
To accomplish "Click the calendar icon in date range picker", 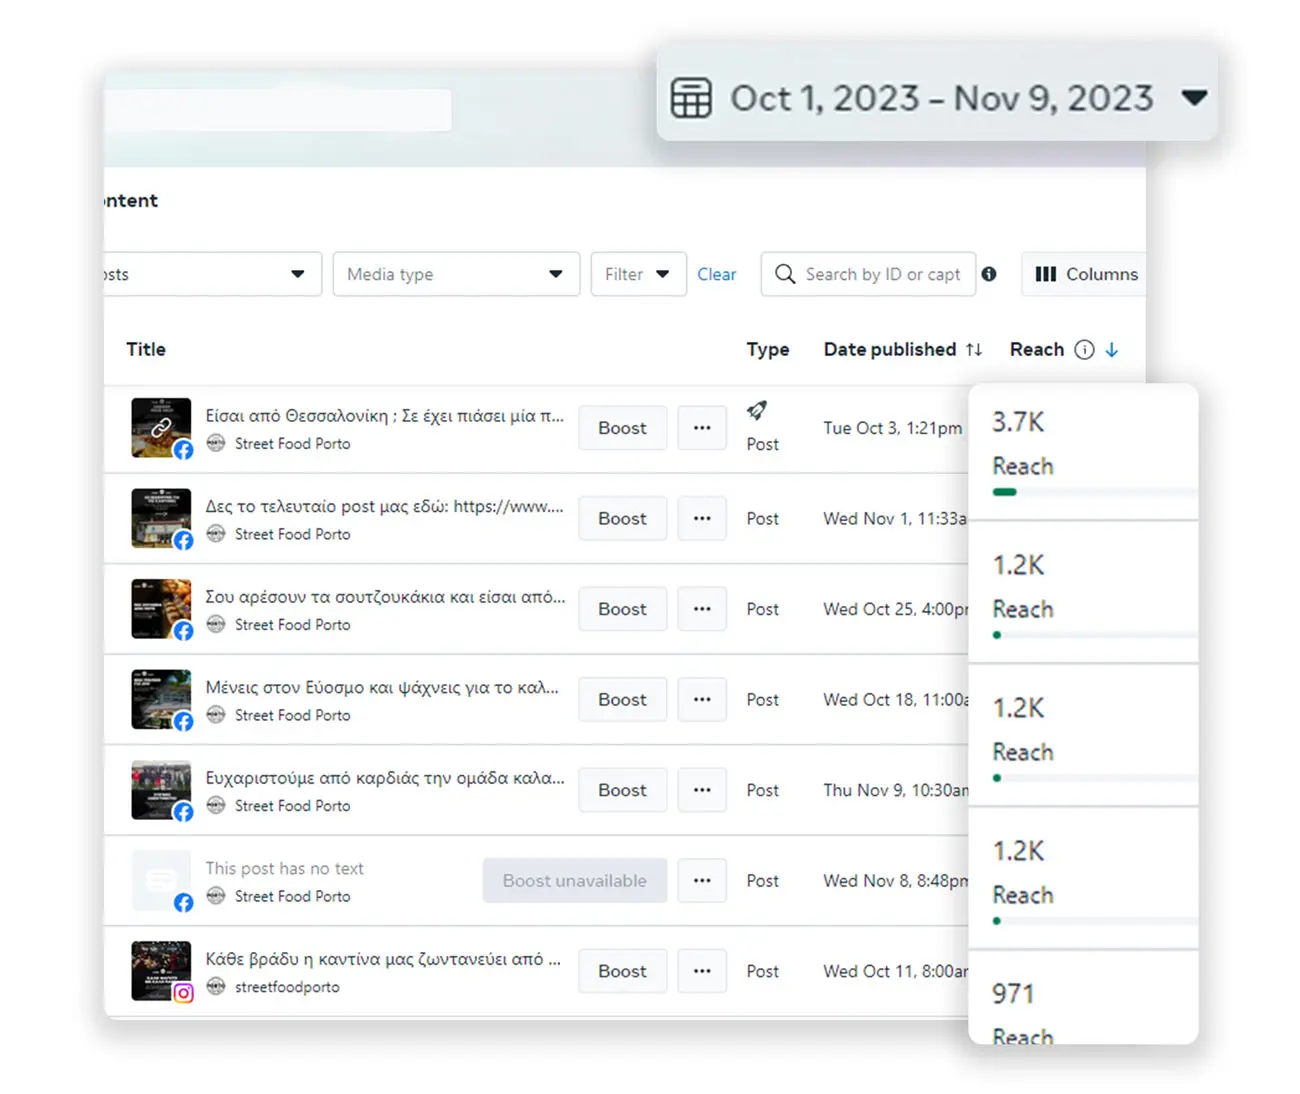I will (691, 98).
